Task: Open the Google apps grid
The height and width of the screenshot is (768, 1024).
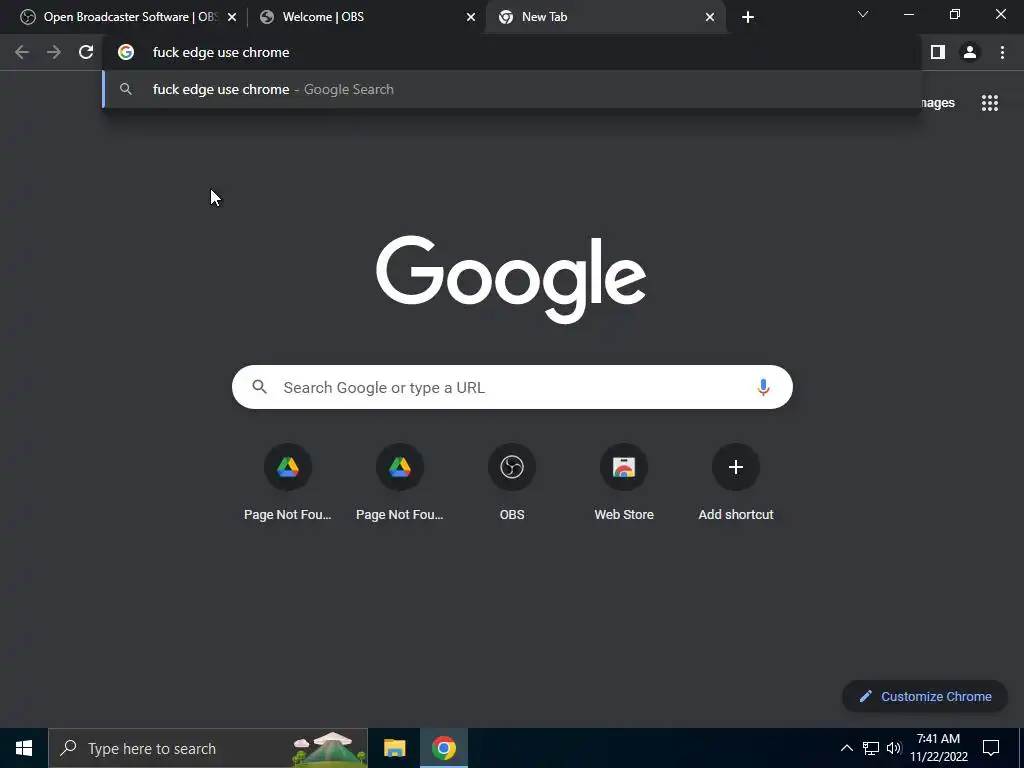Action: (990, 103)
